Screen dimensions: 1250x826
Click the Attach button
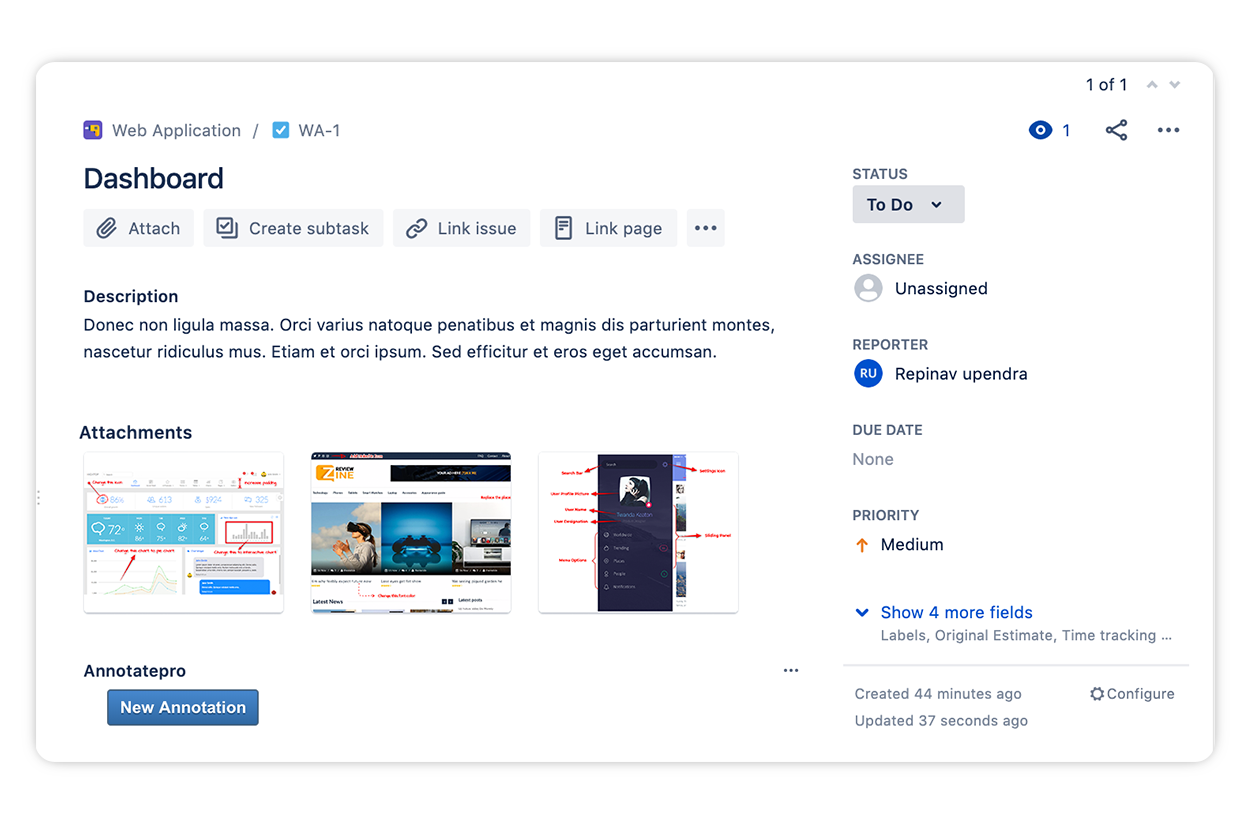click(x=138, y=228)
